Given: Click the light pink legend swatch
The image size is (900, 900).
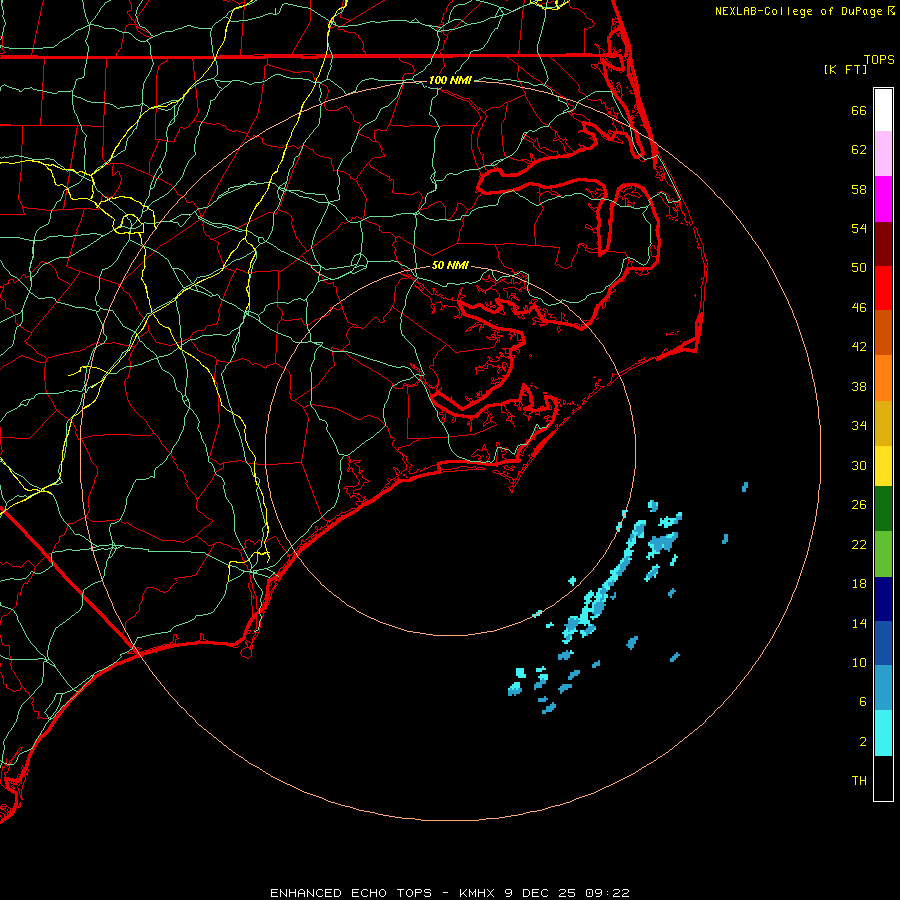Looking at the screenshot, I should 883,154.
